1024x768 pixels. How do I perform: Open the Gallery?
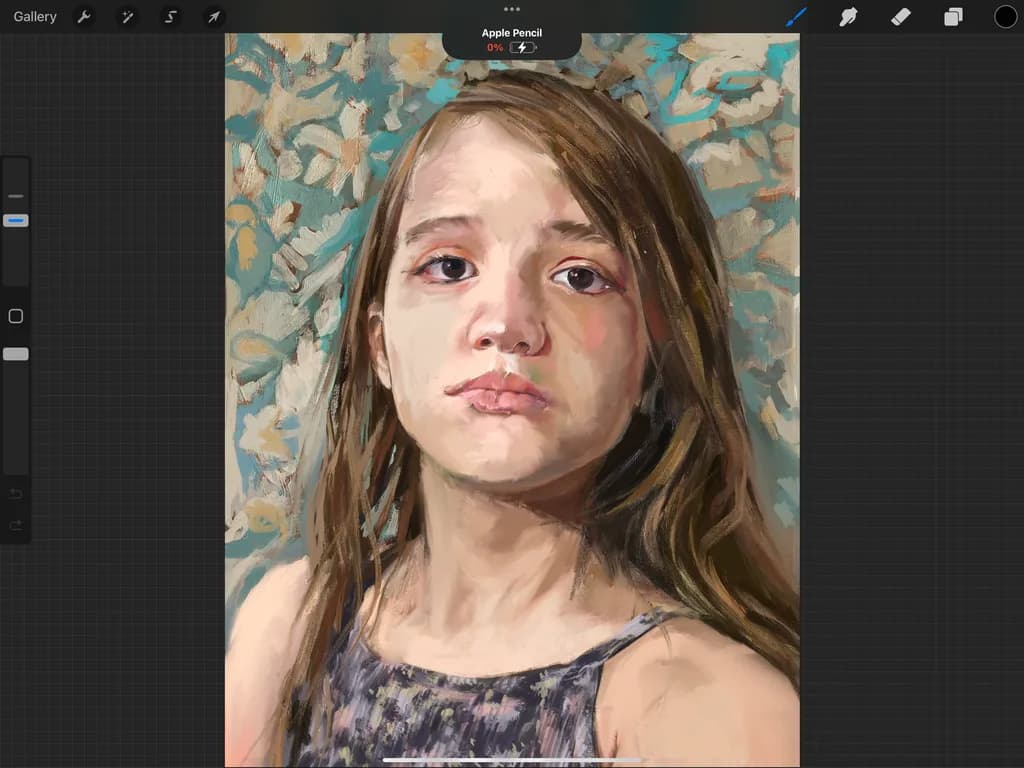[35, 16]
